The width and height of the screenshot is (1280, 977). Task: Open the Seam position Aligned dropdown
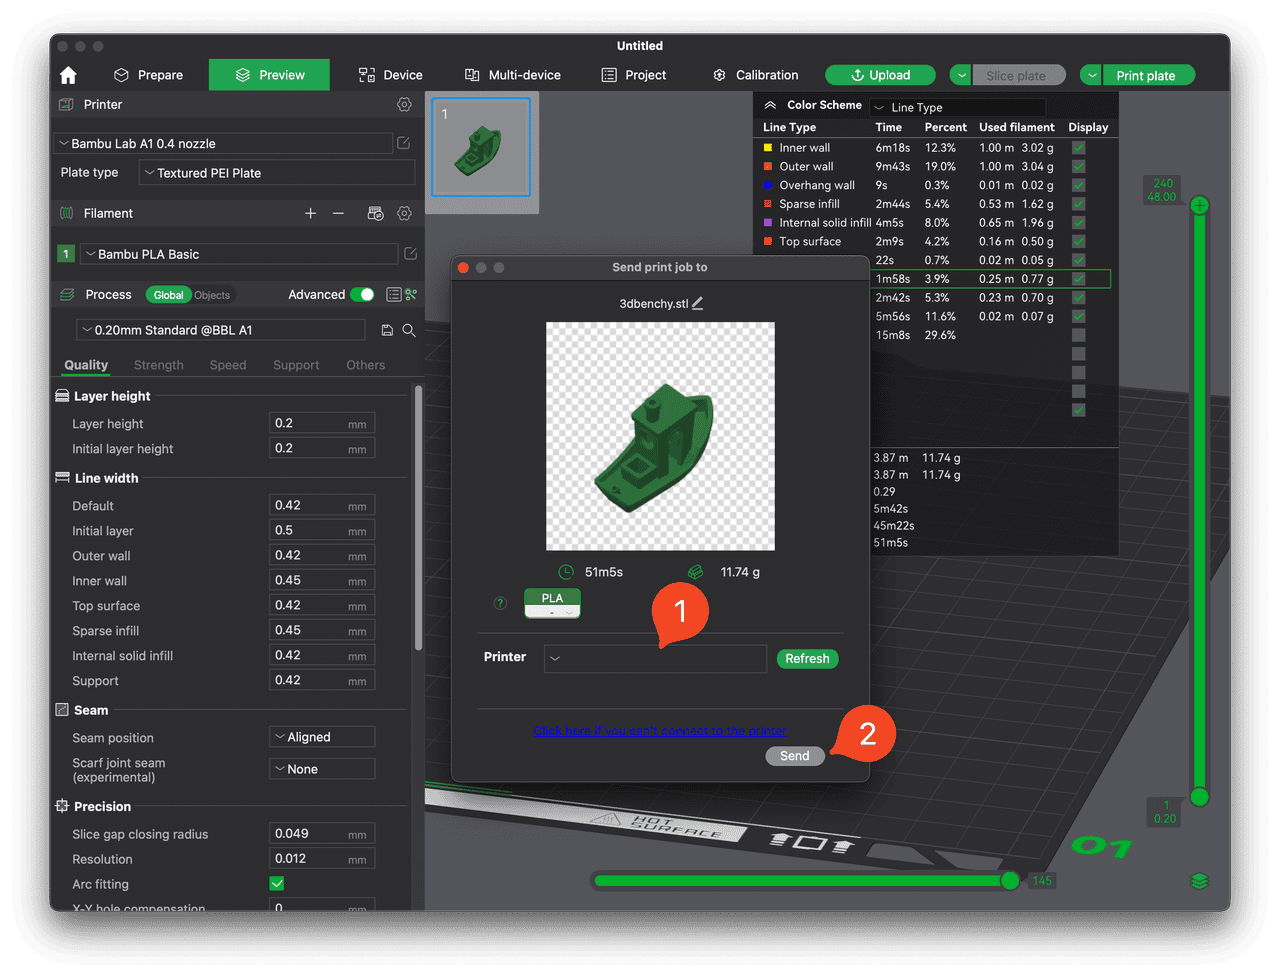click(322, 737)
